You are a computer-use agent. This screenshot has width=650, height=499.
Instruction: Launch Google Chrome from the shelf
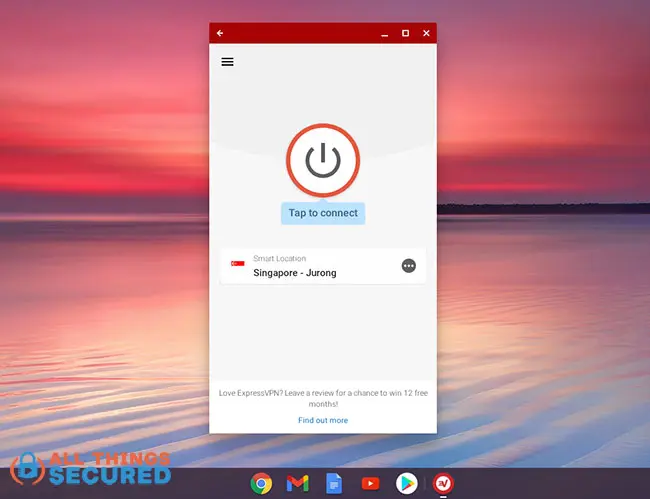pos(261,483)
